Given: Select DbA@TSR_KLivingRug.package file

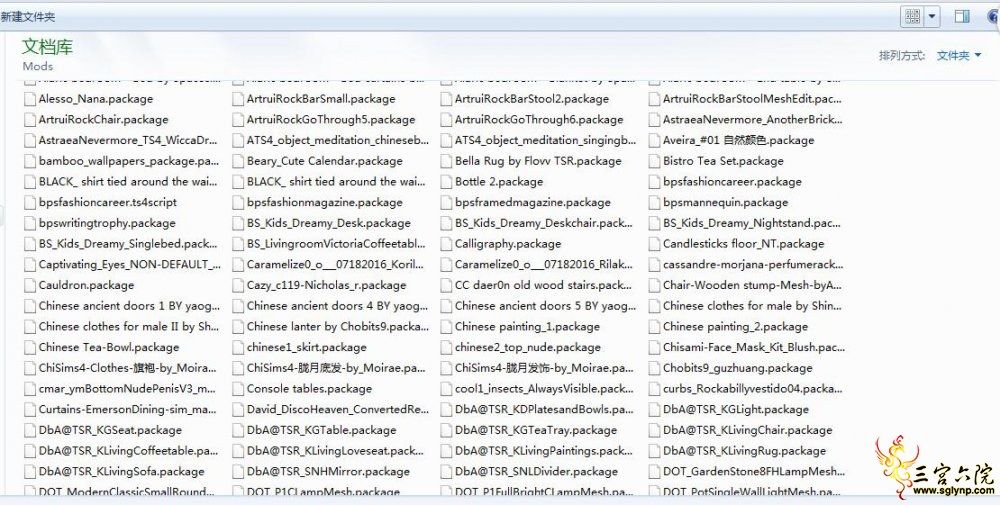Looking at the screenshot, I should point(744,451).
